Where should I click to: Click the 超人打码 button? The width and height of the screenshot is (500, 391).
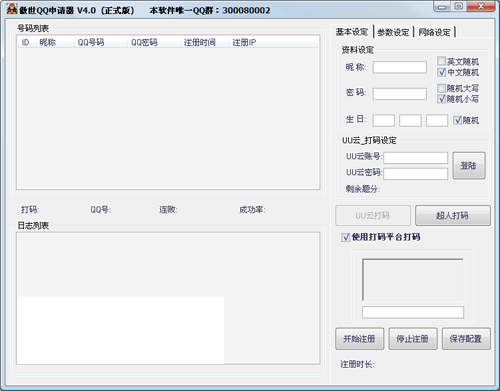pyautogui.click(x=453, y=216)
